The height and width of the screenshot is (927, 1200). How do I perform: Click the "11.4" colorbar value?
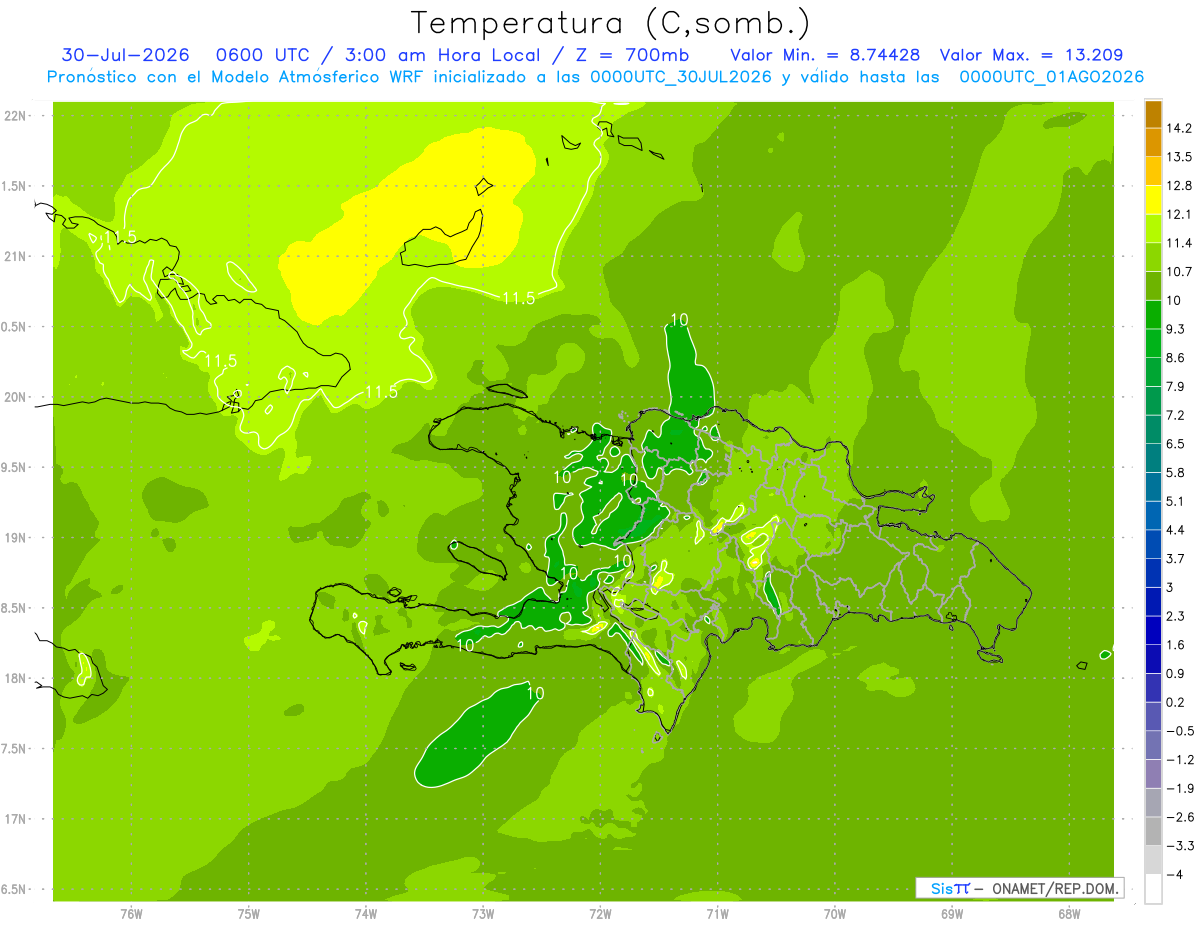click(1178, 243)
